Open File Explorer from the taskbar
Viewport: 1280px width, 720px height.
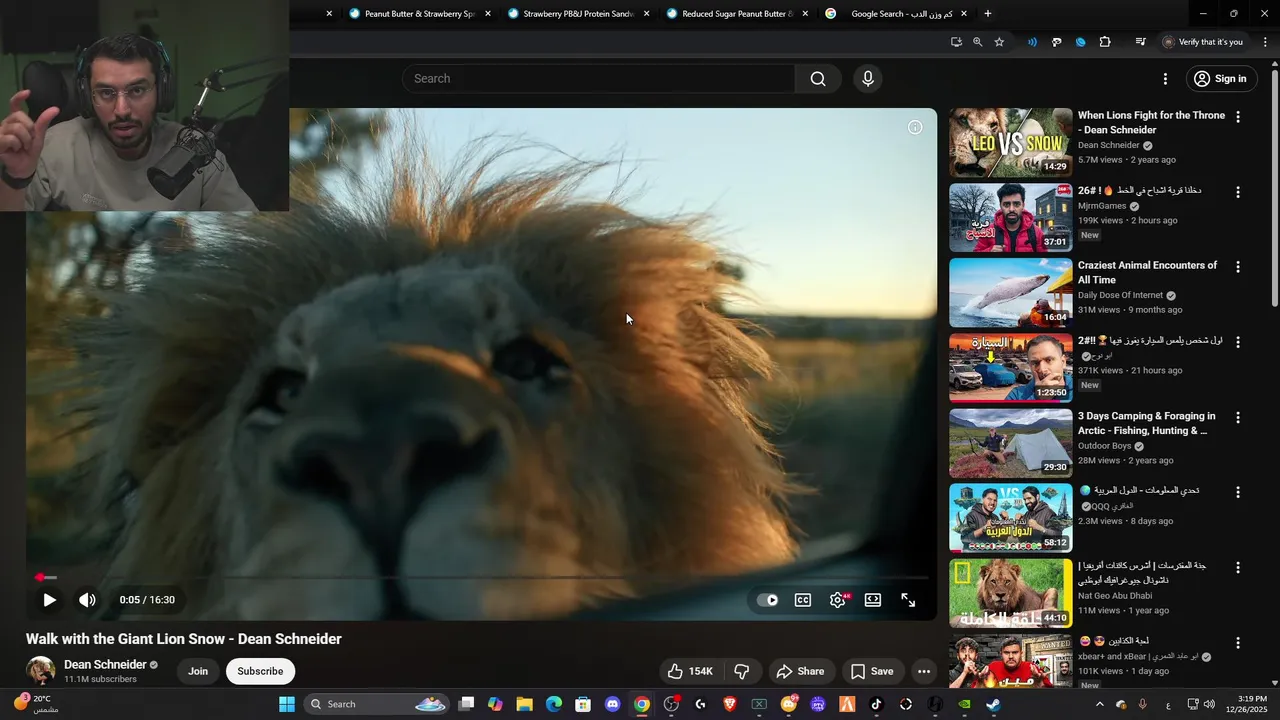[524, 704]
